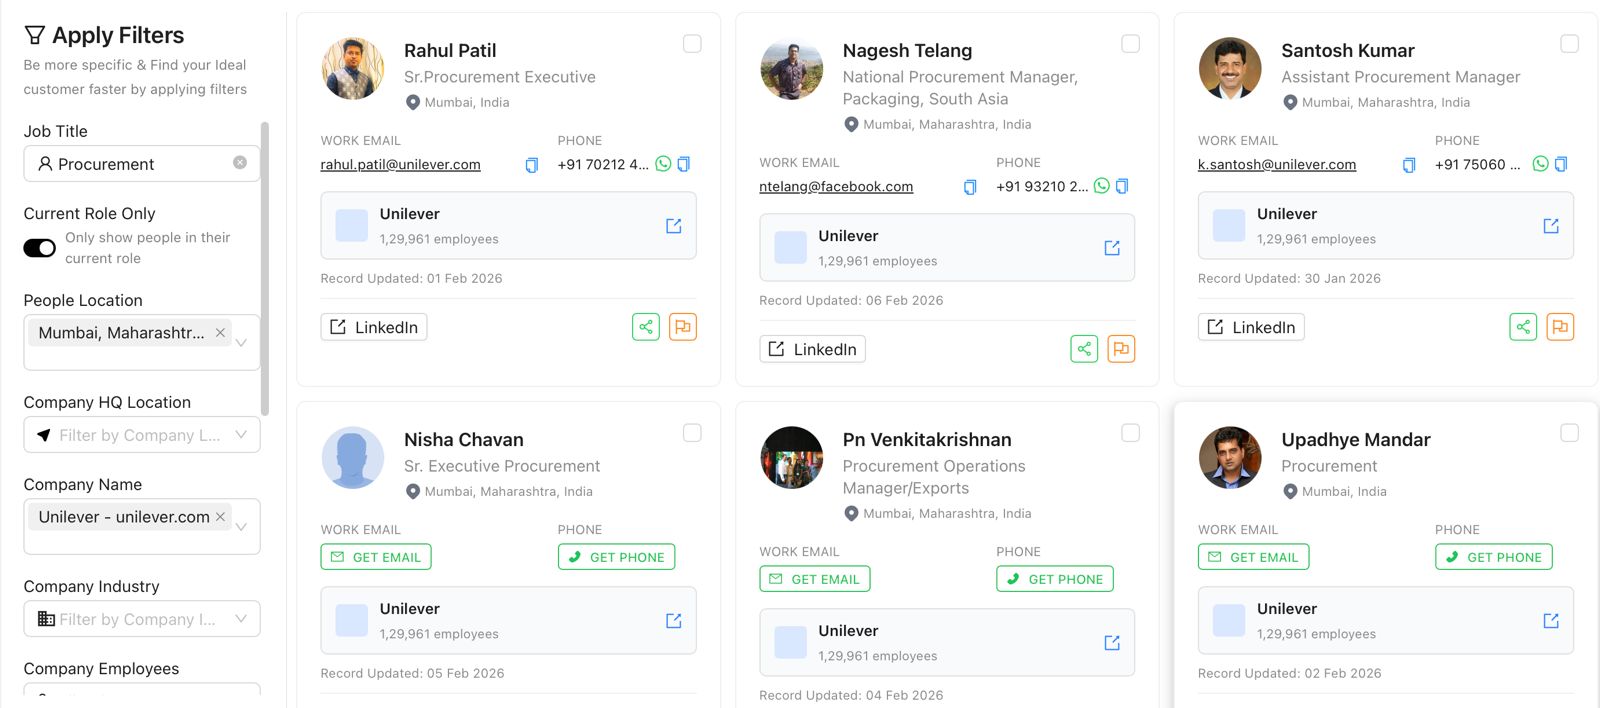
Task: Get email for Upadhye Mandar
Action: (1254, 557)
